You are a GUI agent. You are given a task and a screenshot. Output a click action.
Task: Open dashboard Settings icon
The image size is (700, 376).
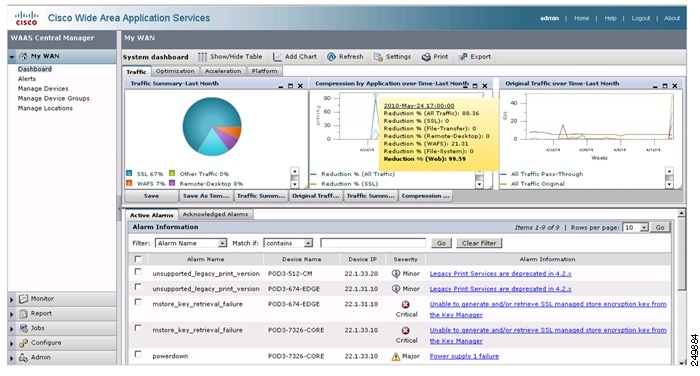coord(378,57)
